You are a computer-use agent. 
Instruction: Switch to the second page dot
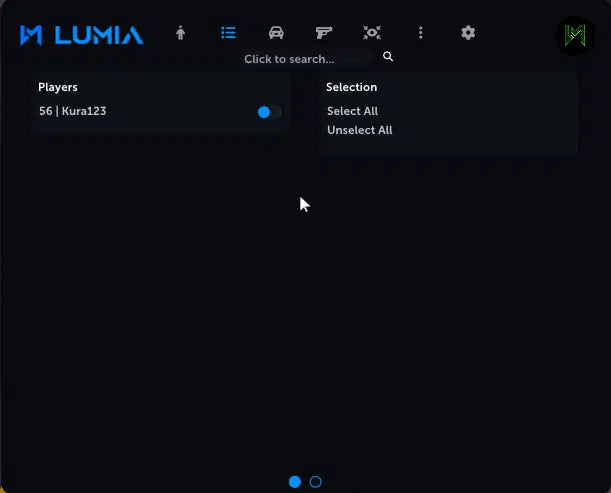pos(316,482)
